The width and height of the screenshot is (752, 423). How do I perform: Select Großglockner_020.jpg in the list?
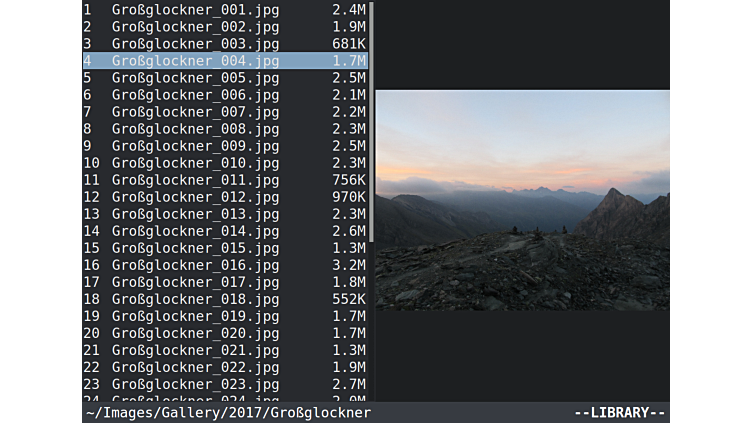click(195, 333)
